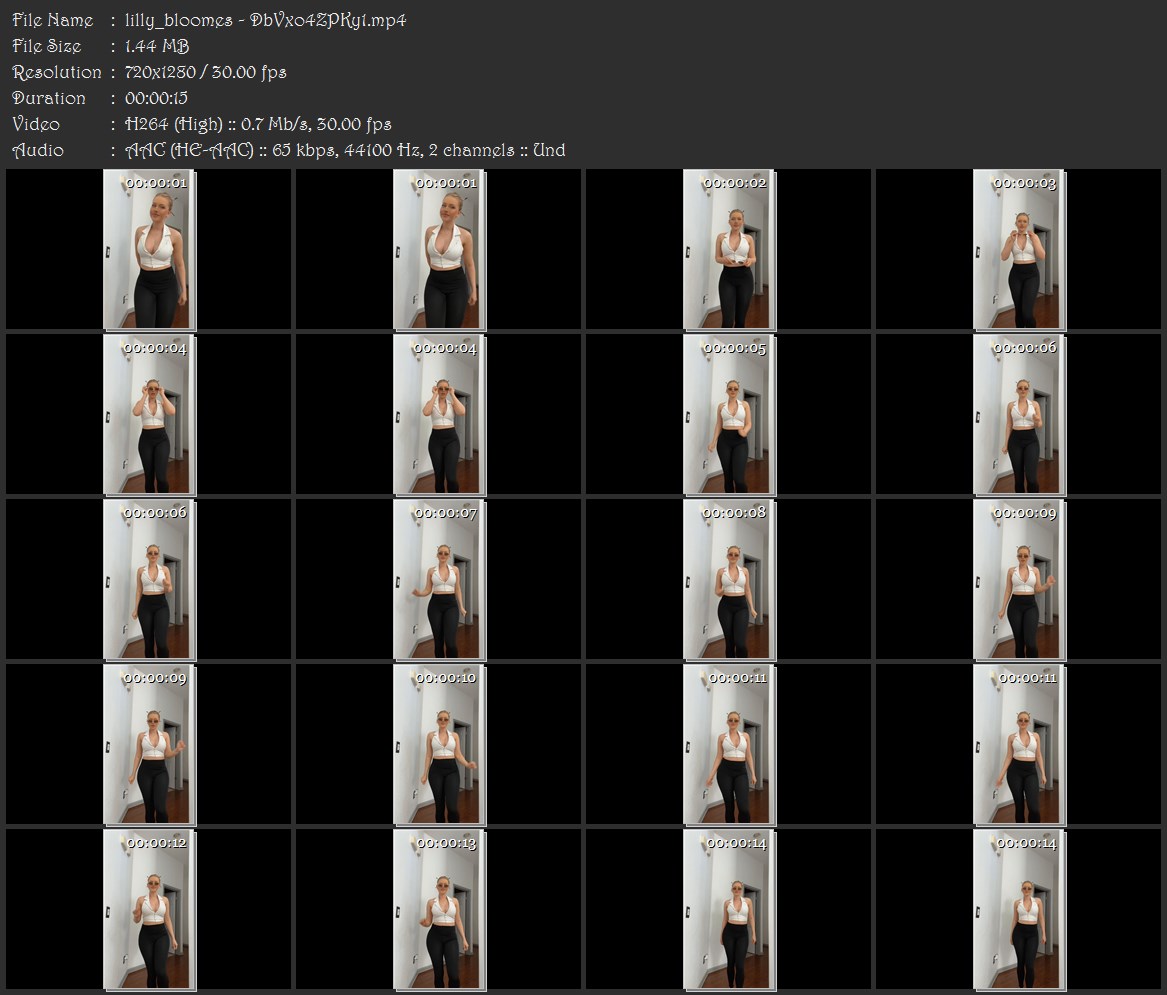Select the "Video" label
The image size is (1167, 995).
36,124
